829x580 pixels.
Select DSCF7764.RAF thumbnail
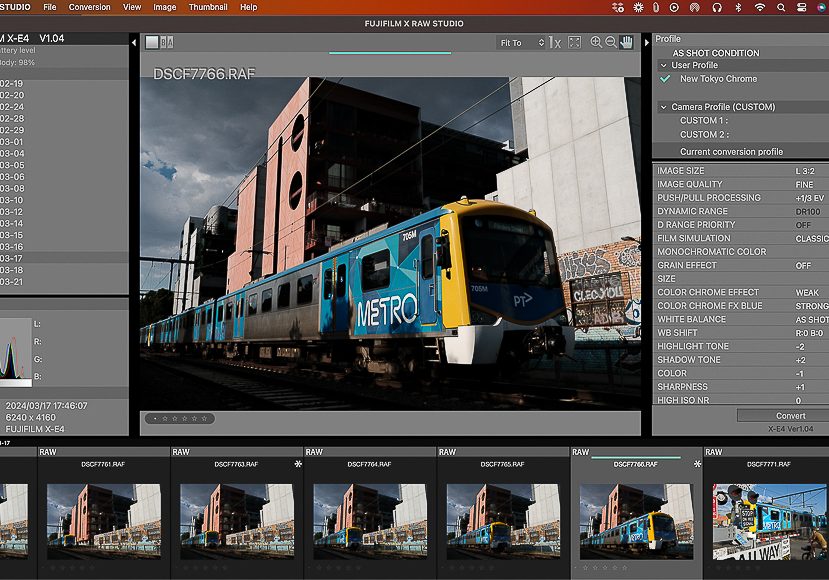coord(370,521)
